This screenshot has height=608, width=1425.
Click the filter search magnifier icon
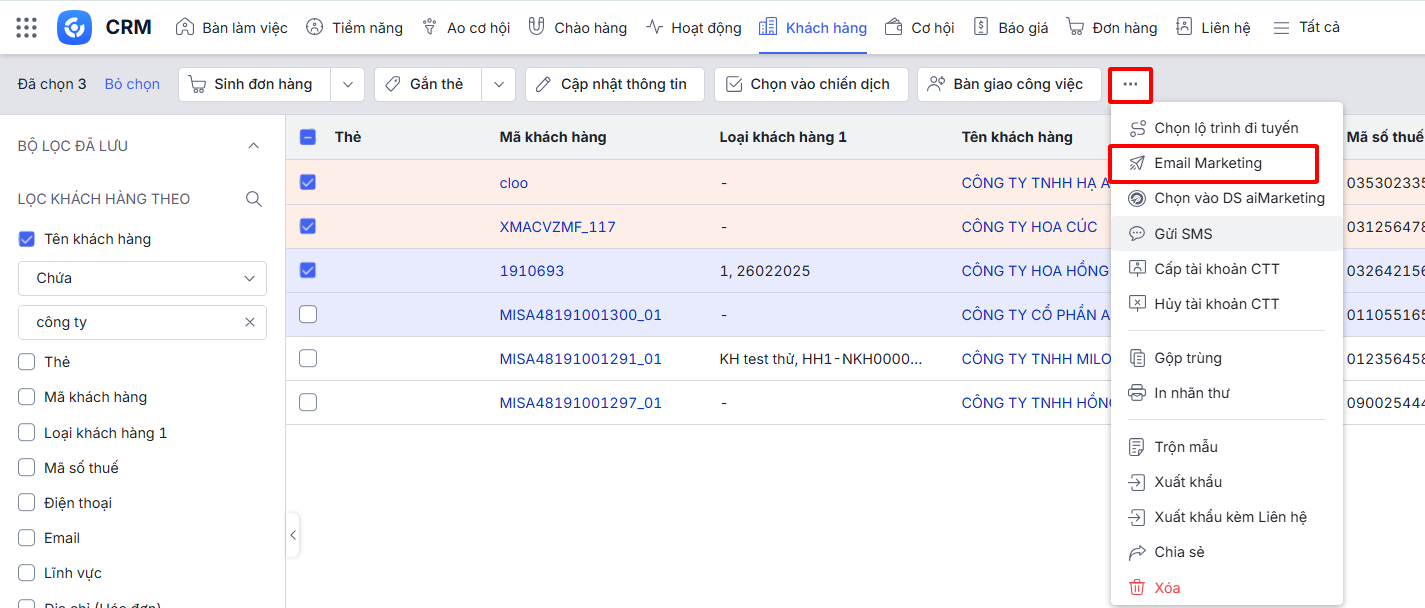254,199
